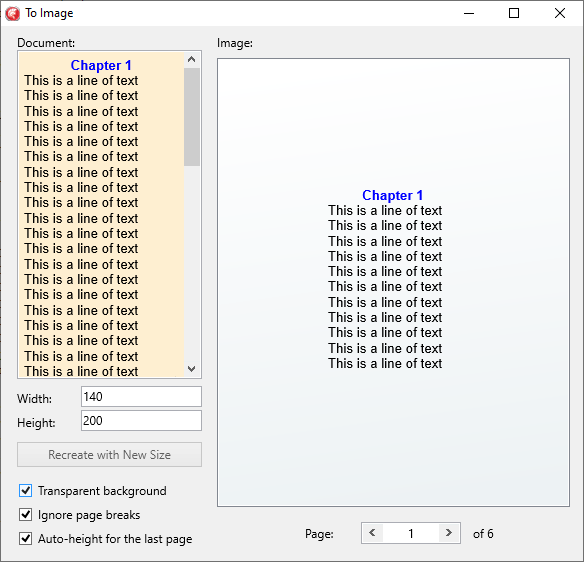Click the first text line in document
Screen dimensions: 584x562
tap(81, 80)
